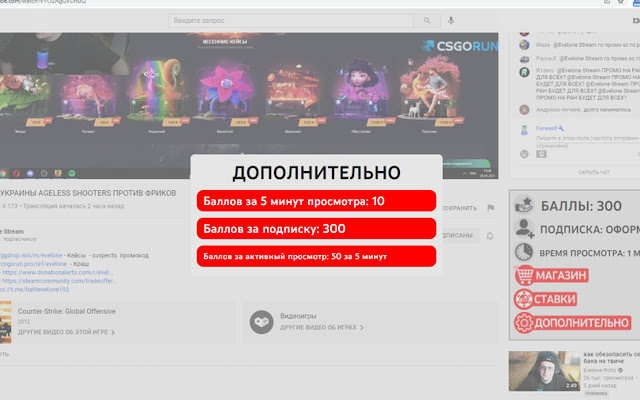
Task: Open the recommended video thumbnail with 2:49
Action: coord(544,371)
